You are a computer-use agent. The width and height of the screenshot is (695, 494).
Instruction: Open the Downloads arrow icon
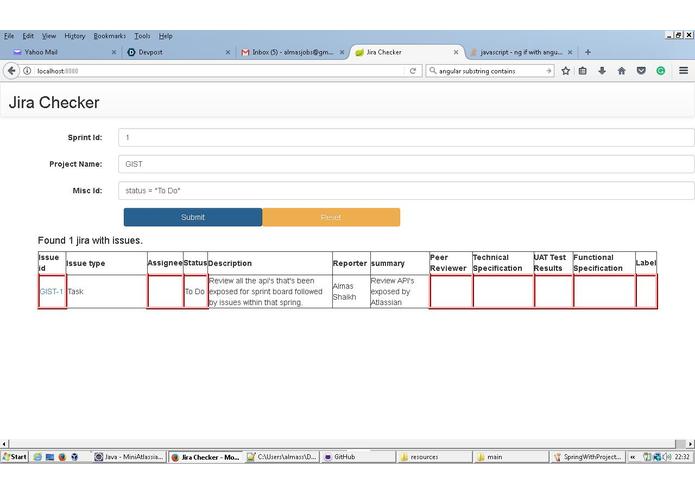pyautogui.click(x=602, y=71)
